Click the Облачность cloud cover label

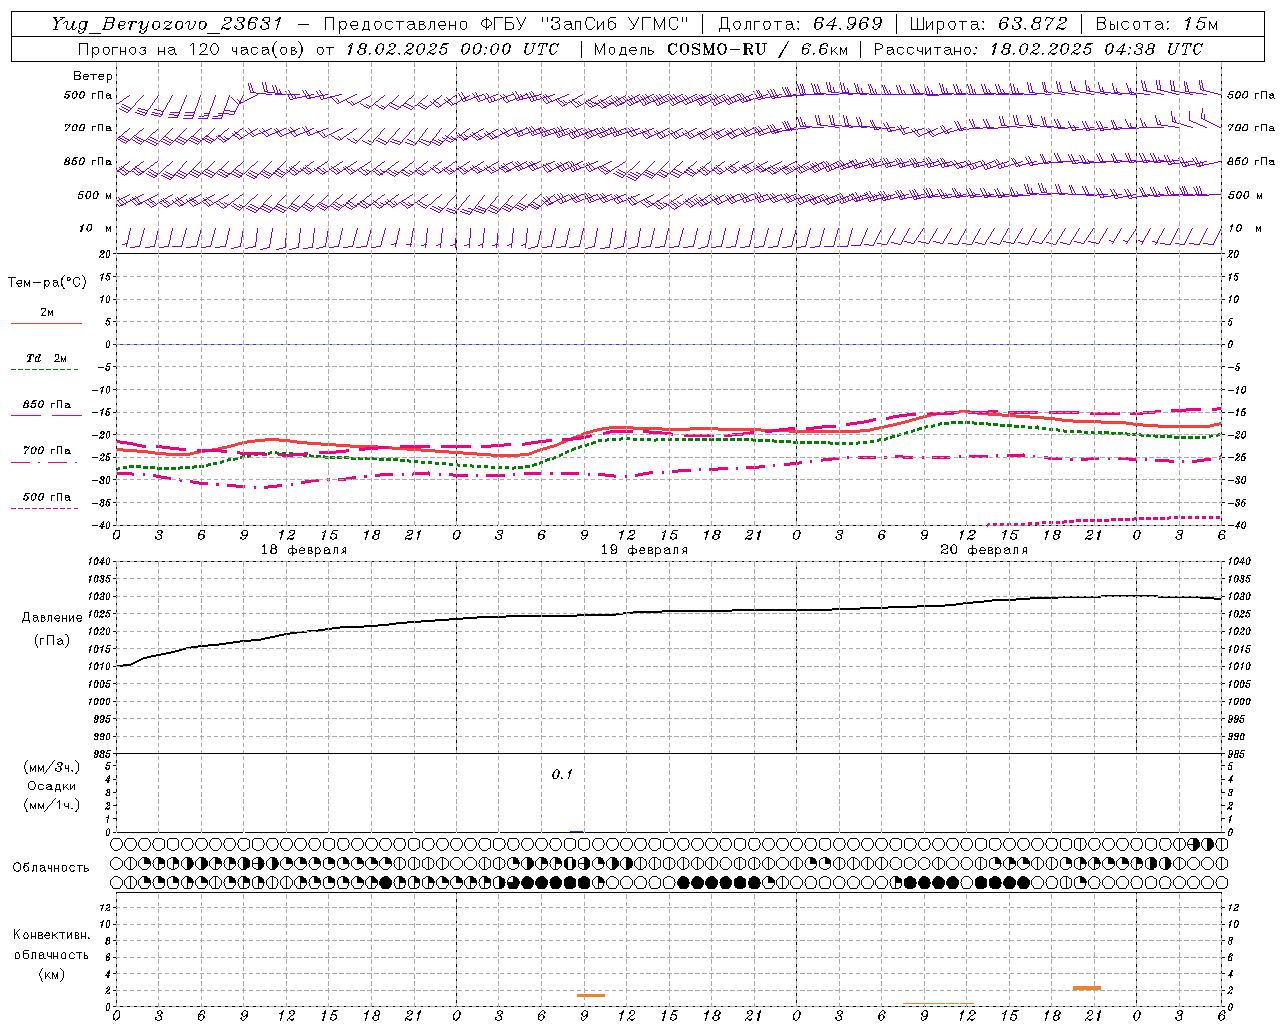click(51, 867)
